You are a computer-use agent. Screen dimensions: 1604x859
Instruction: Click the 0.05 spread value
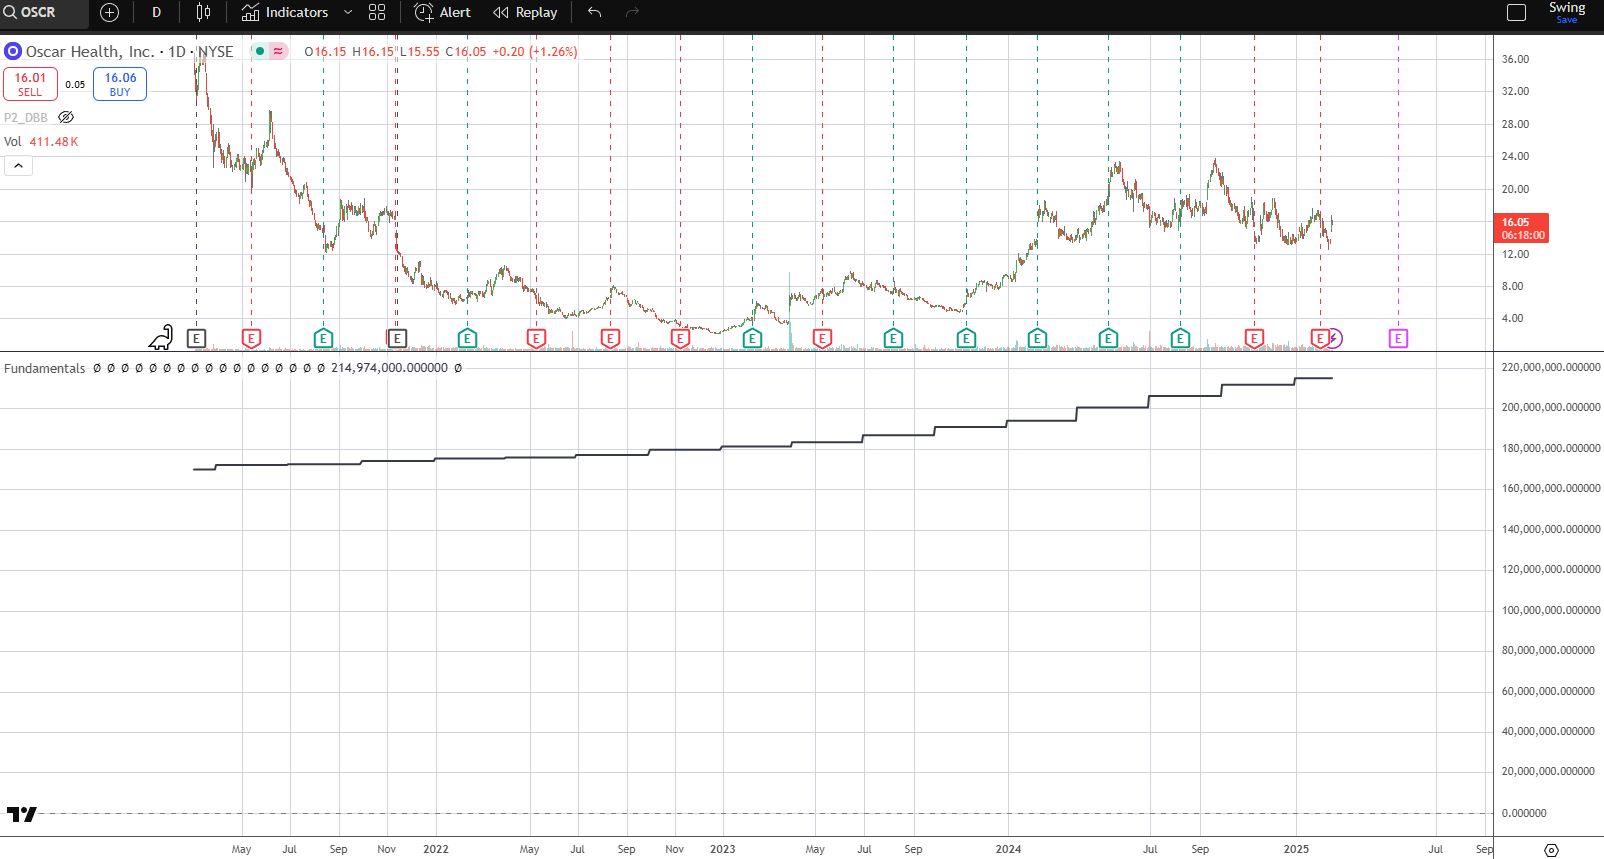click(x=75, y=84)
